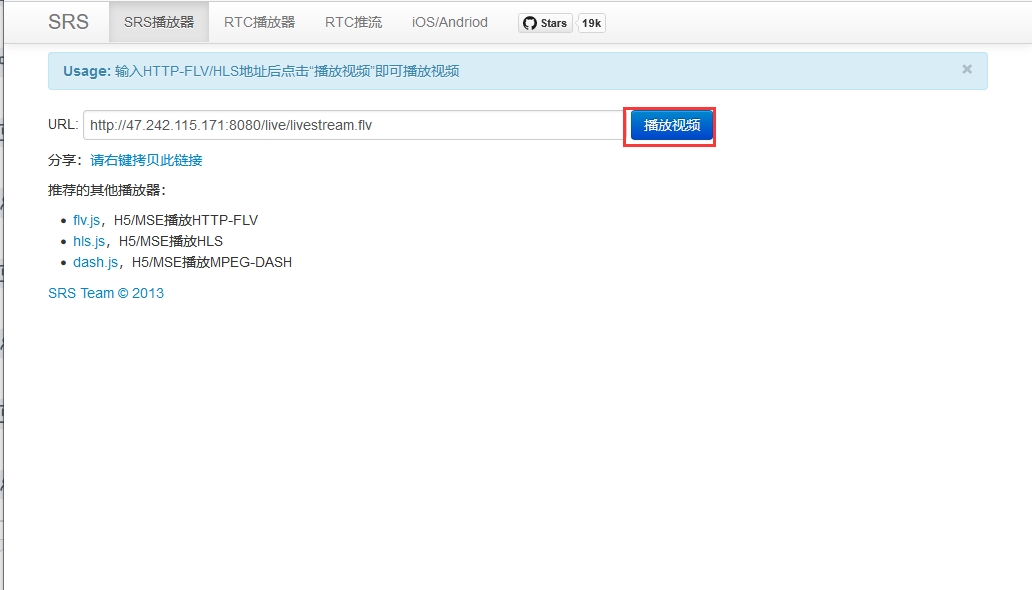Viewport: 1032px width, 590px height.
Task: Dismiss the Usage alert with the × icon
Action: coord(967,70)
